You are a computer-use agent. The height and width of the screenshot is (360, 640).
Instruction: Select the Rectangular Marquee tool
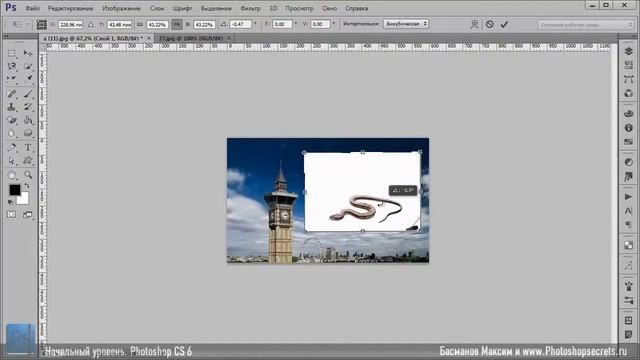click(x=12, y=53)
